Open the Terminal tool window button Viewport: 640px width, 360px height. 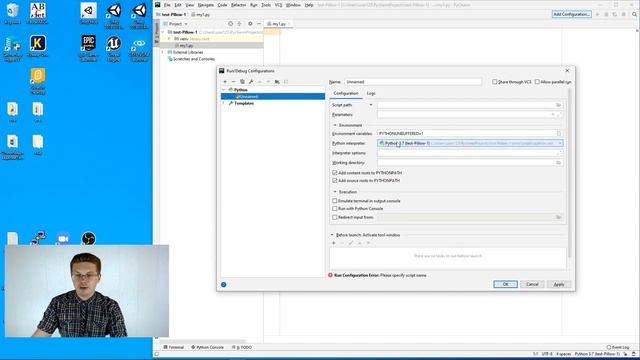click(x=174, y=347)
